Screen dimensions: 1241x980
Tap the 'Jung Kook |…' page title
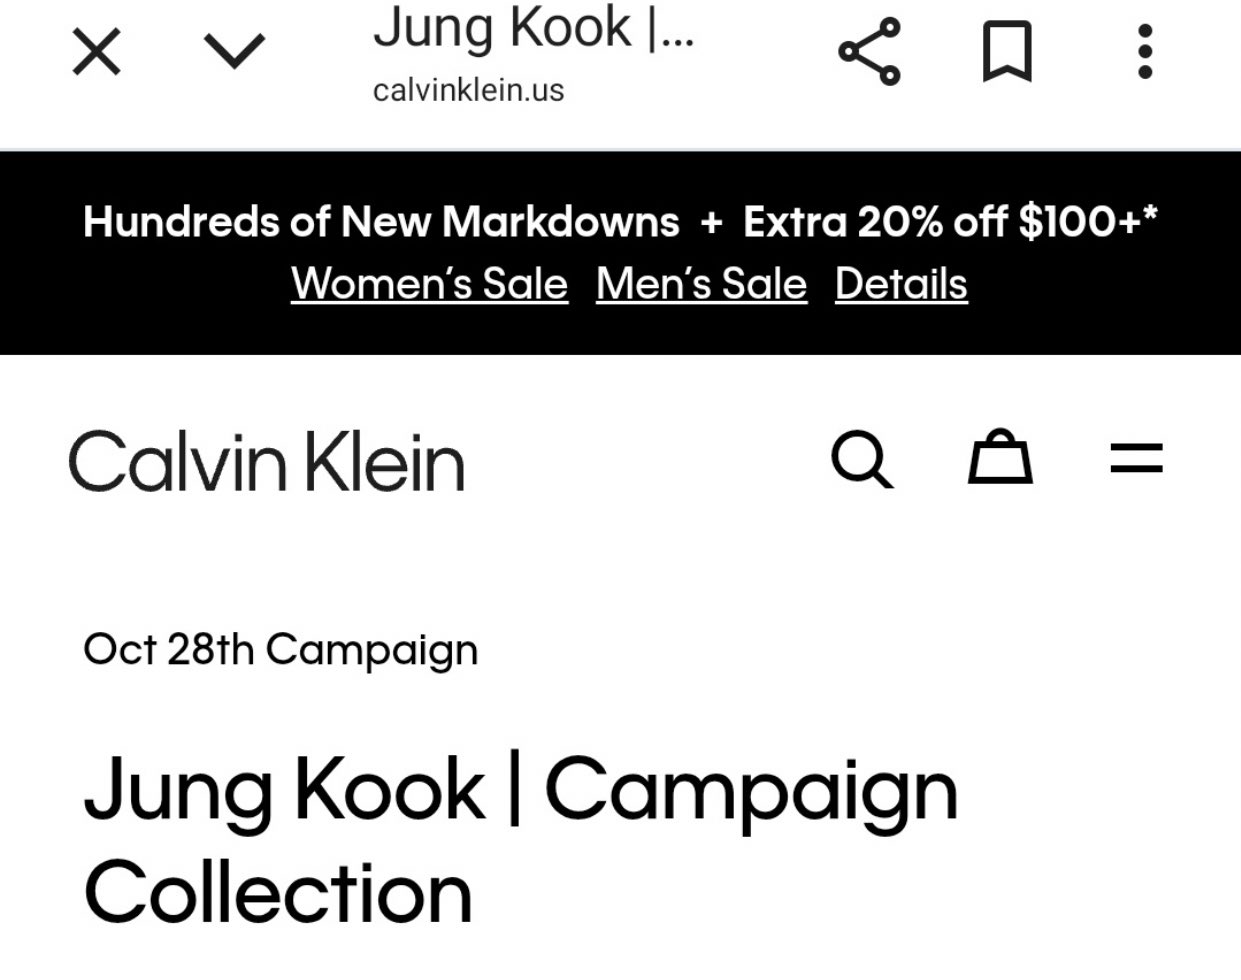pos(533,28)
